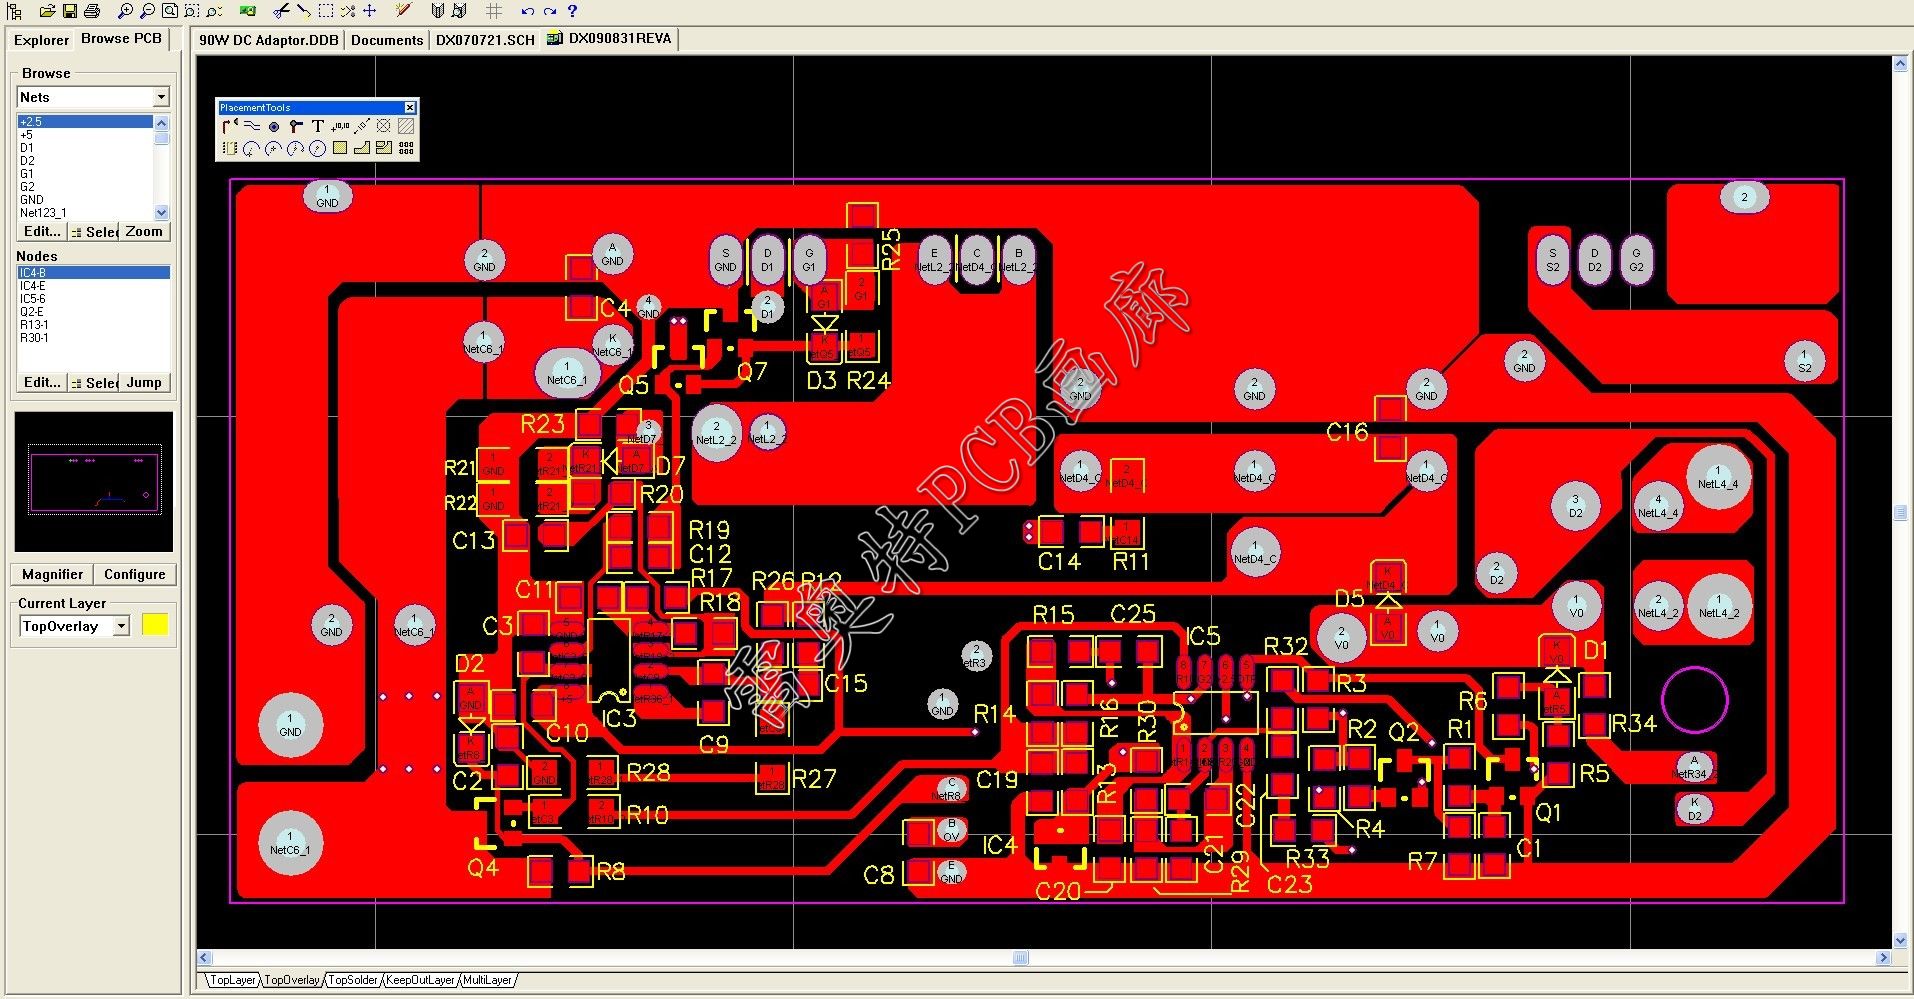This screenshot has height=999, width=1914.
Task: Open the Documents tab
Action: pos(387,40)
